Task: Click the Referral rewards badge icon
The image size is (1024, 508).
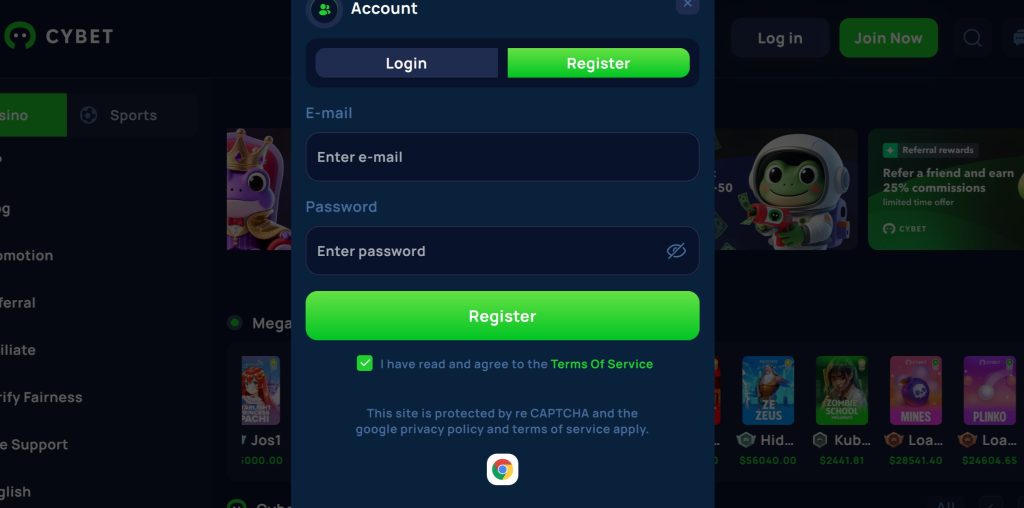Action: pos(890,150)
